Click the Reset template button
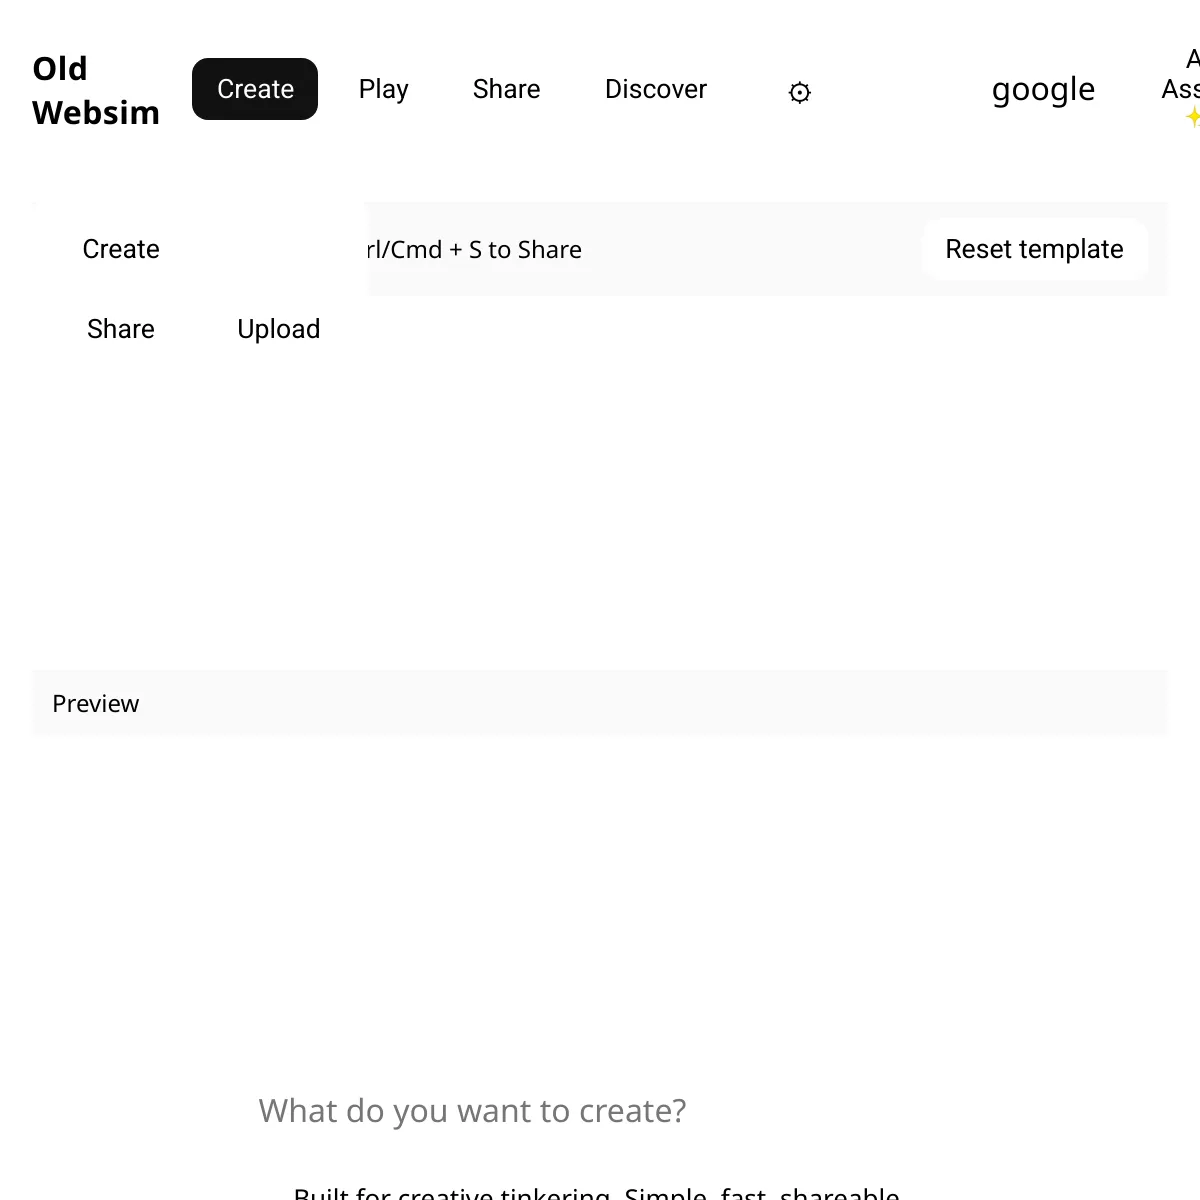1200x1200 pixels. [1034, 249]
